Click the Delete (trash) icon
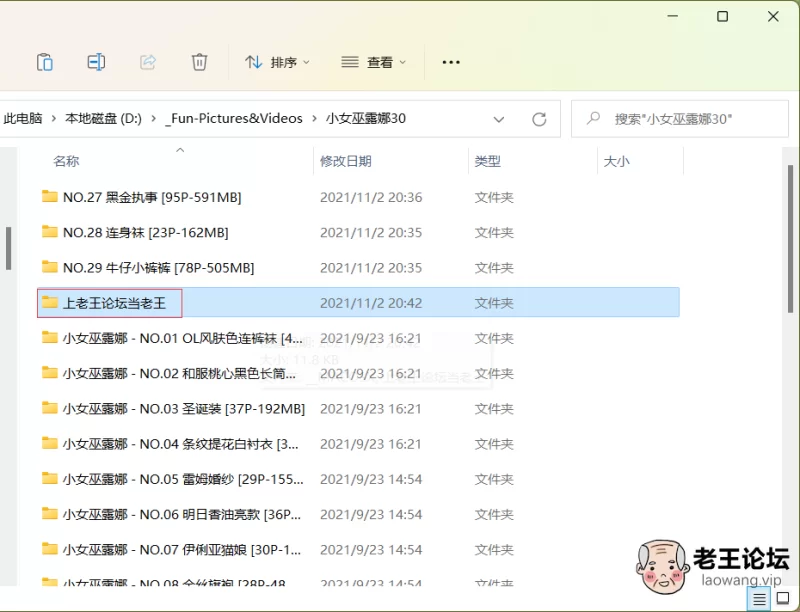Viewport: 800px width, 612px height. 199,61
